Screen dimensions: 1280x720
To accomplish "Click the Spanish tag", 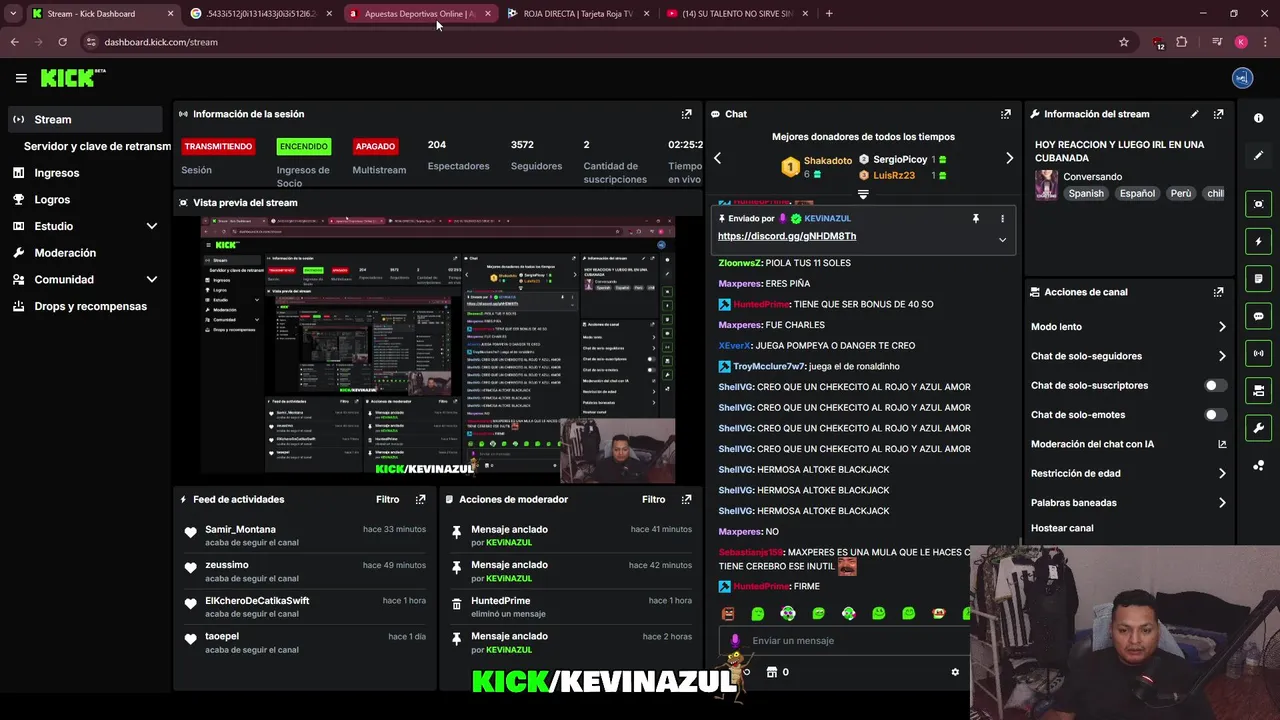I will [1086, 194].
